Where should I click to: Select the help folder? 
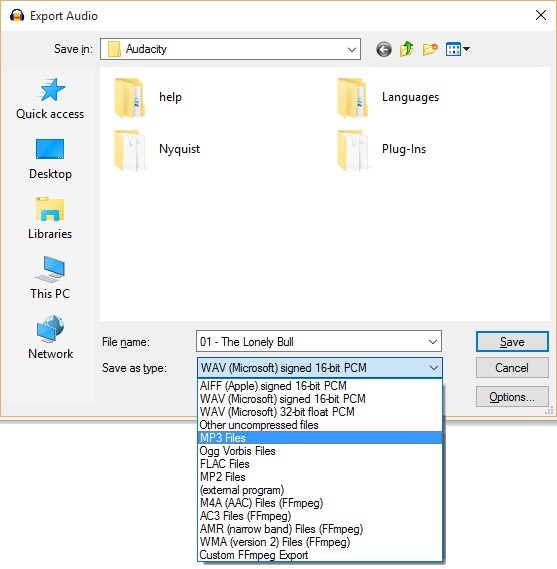pos(149,98)
